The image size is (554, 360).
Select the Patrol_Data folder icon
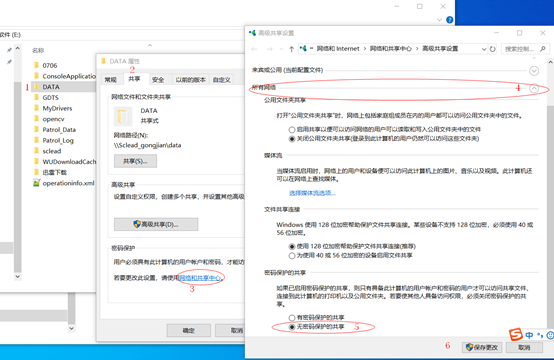click(36, 129)
